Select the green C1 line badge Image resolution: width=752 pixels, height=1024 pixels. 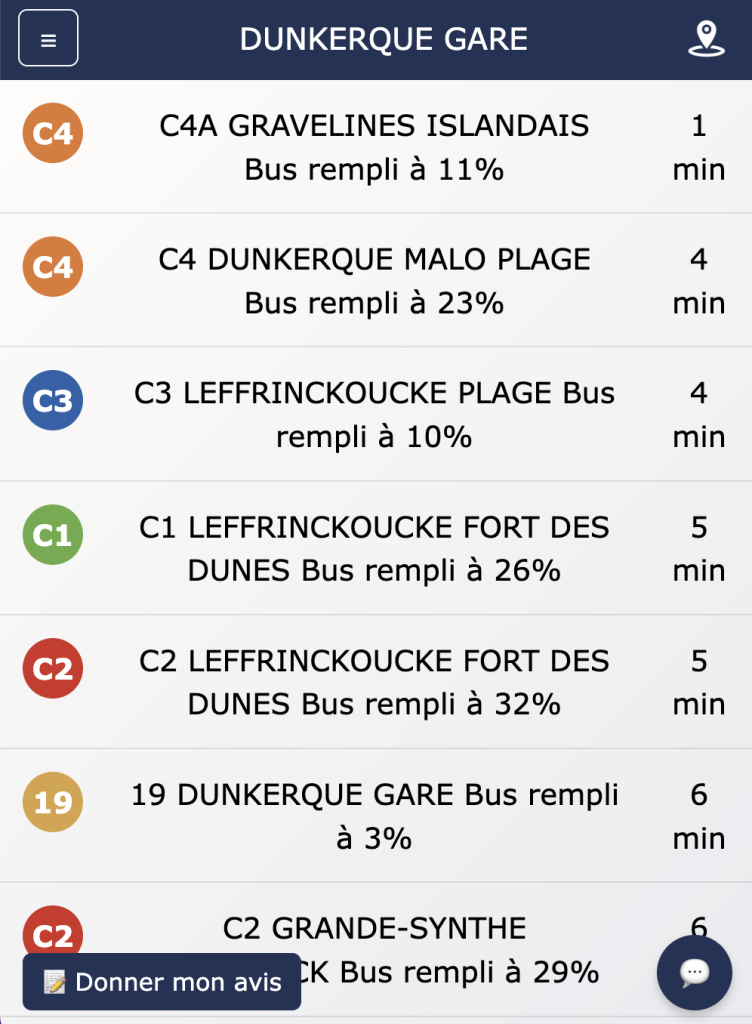tap(53, 534)
